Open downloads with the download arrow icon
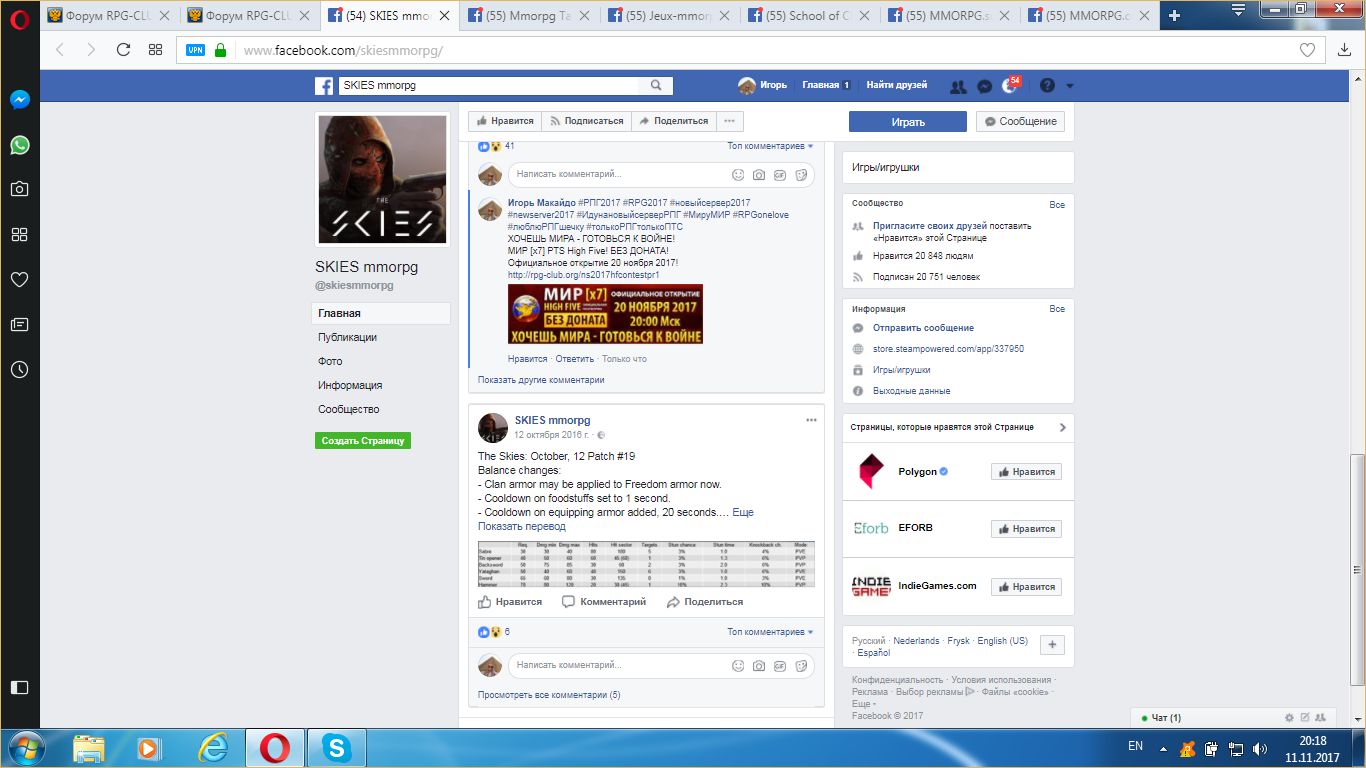The image size is (1366, 768). 1343,50
